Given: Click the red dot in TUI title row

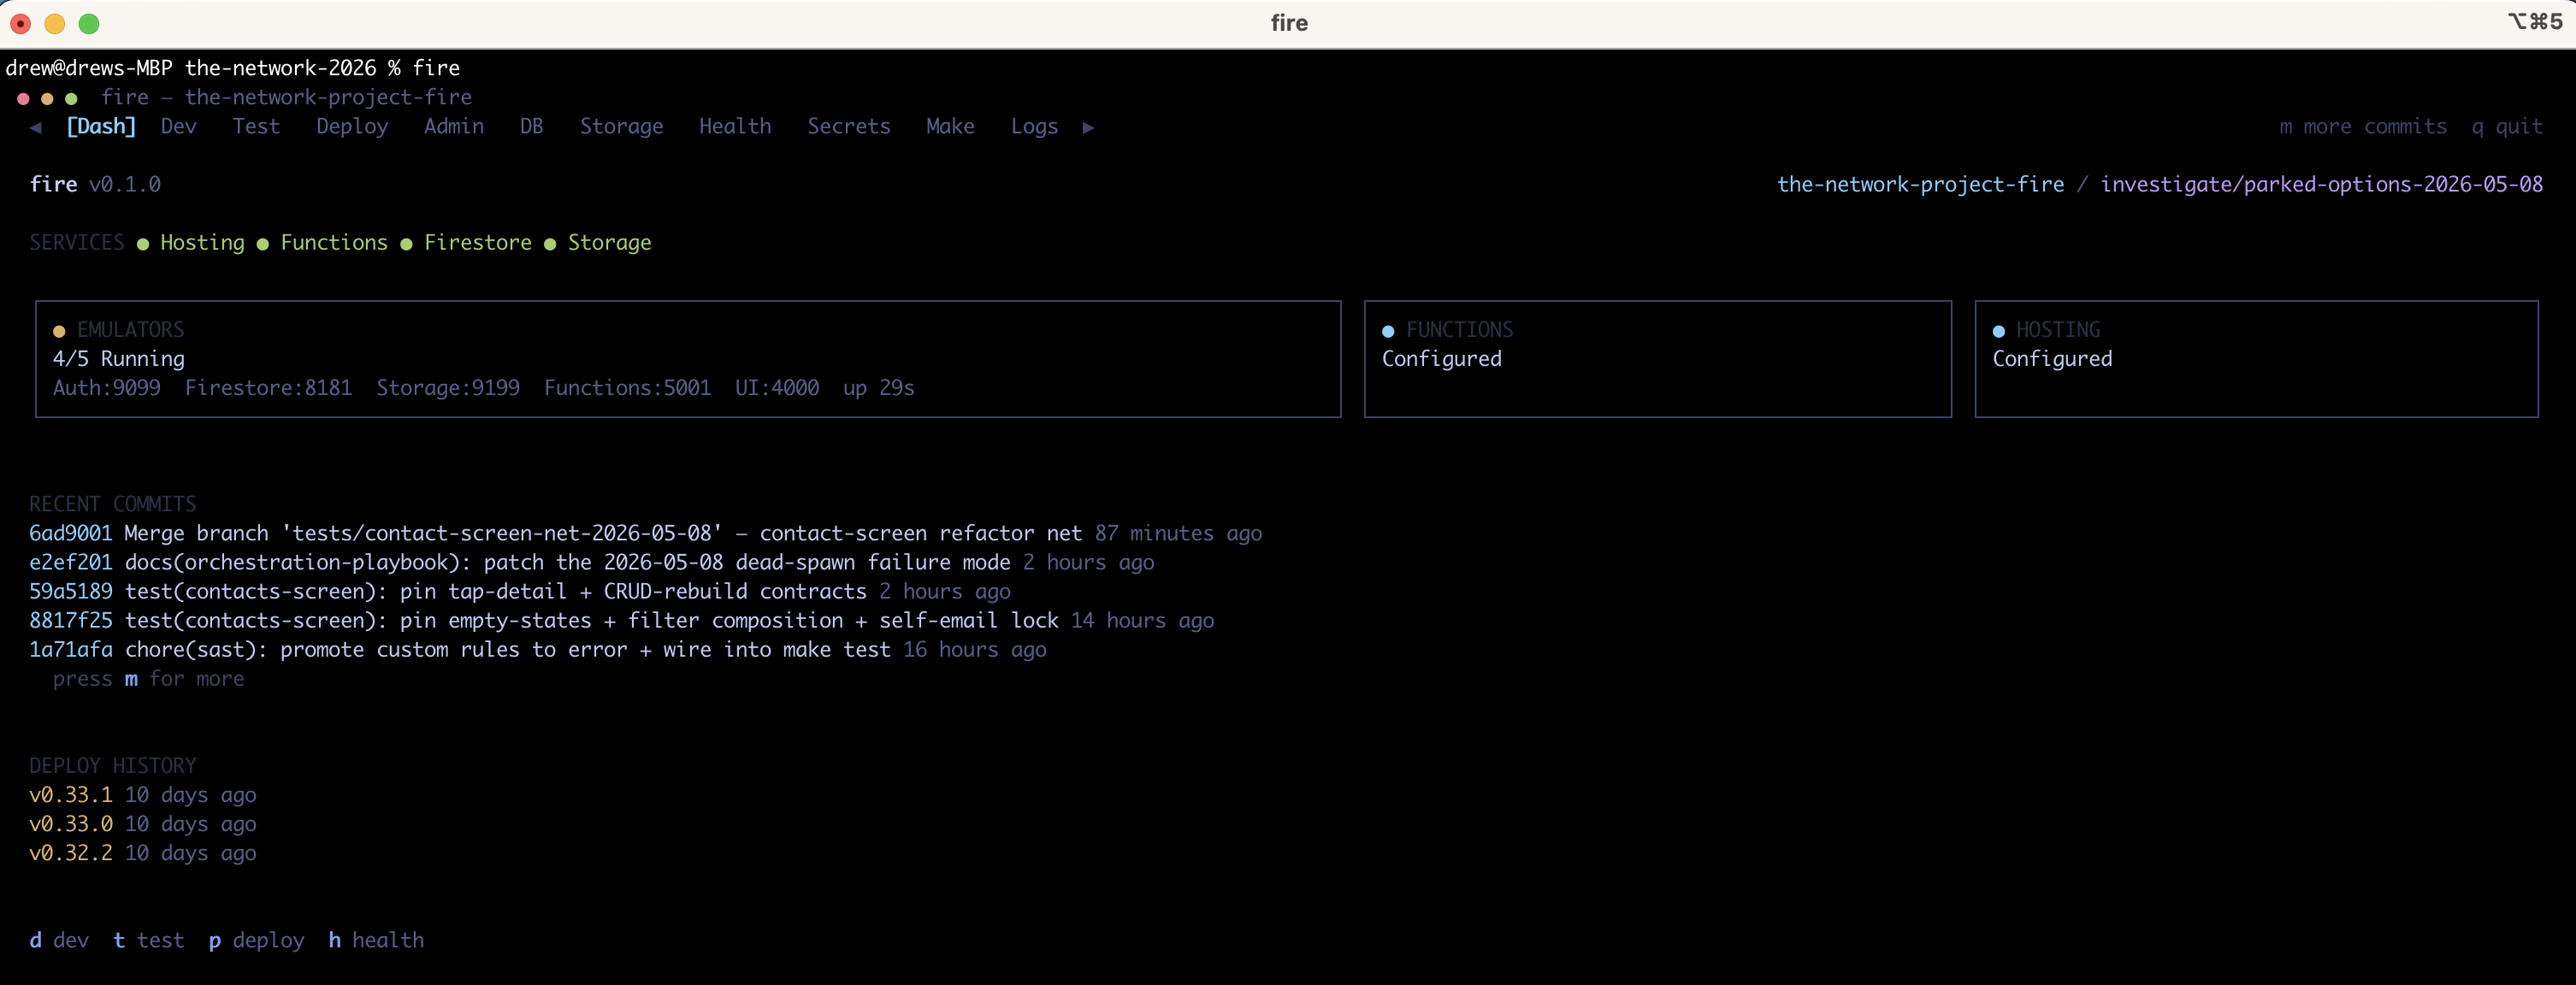Looking at the screenshot, I should pyautogui.click(x=23, y=99).
